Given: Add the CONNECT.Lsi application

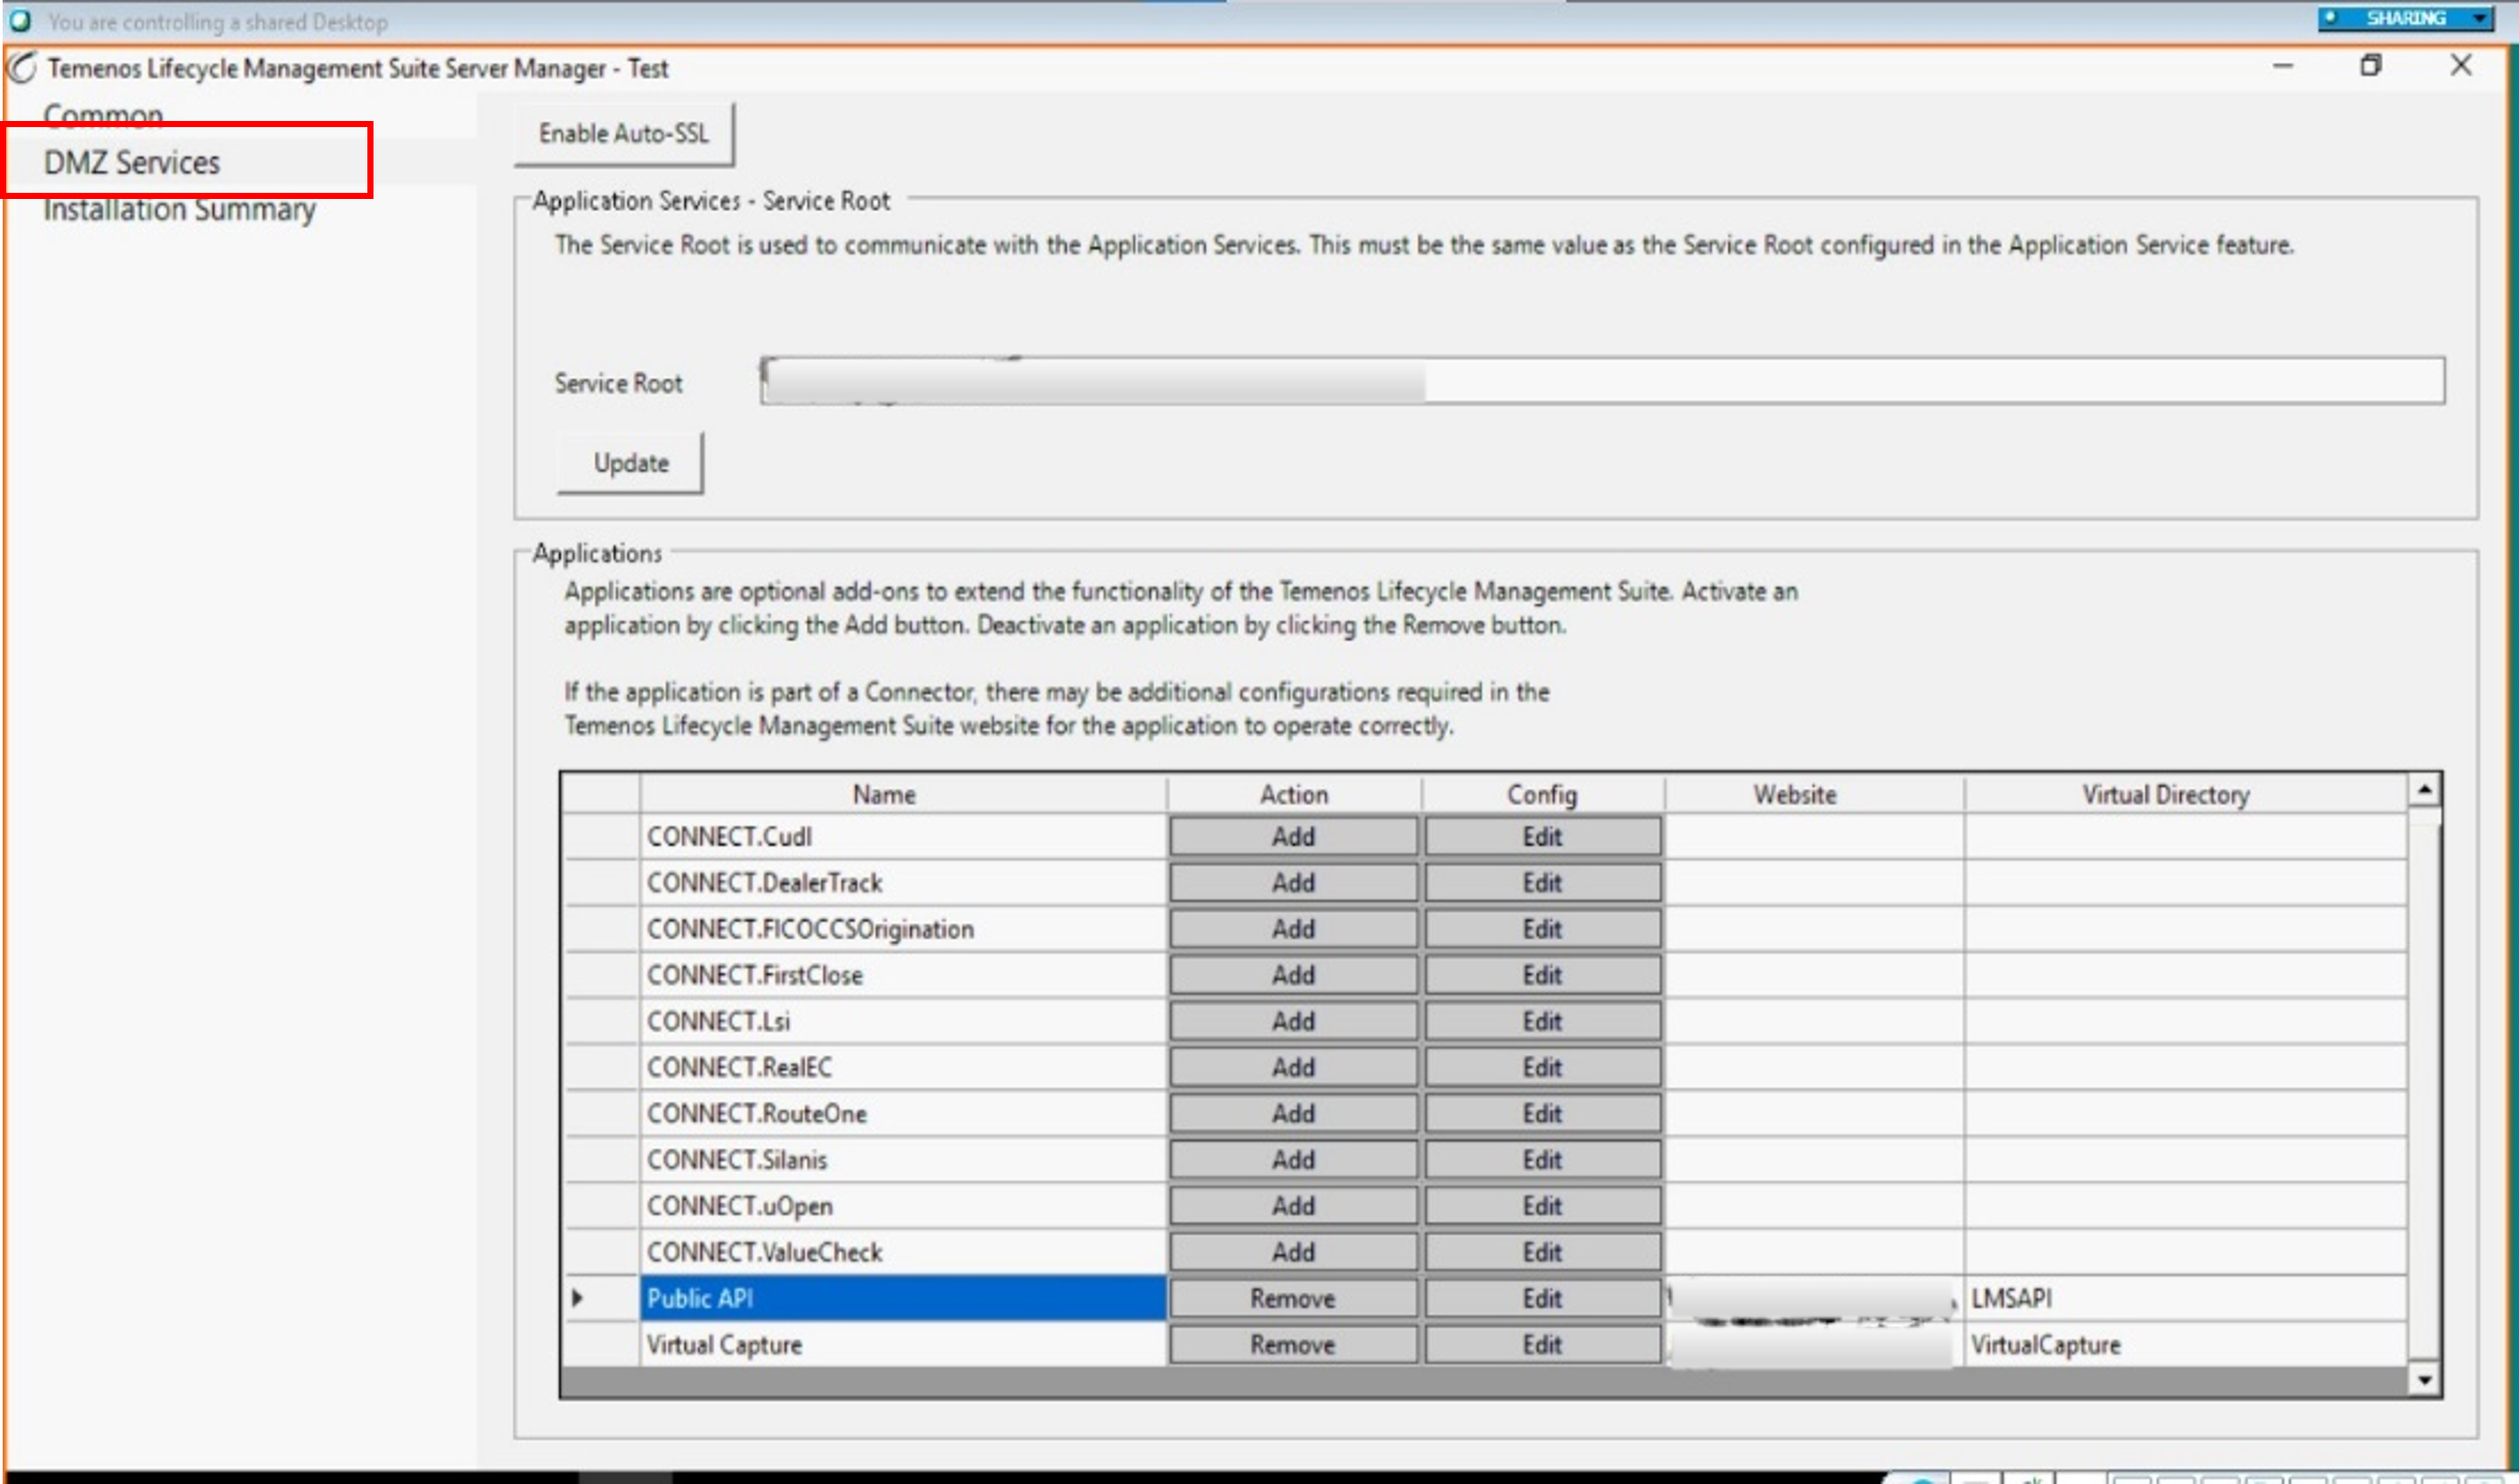Looking at the screenshot, I should click(1293, 1021).
